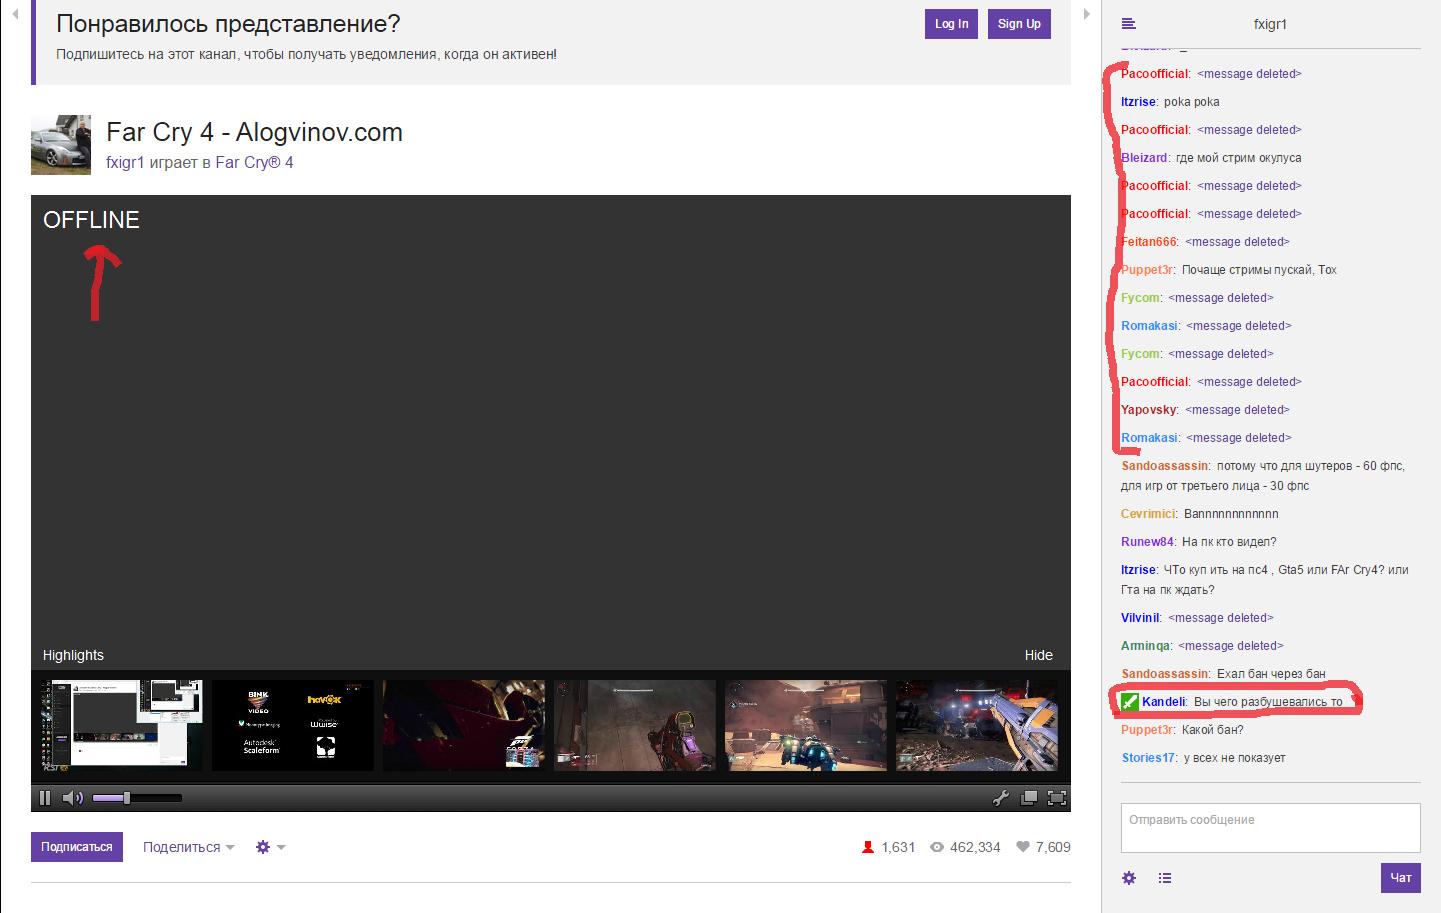Pause the video player
Screen dimensions: 1441x913
[45, 798]
